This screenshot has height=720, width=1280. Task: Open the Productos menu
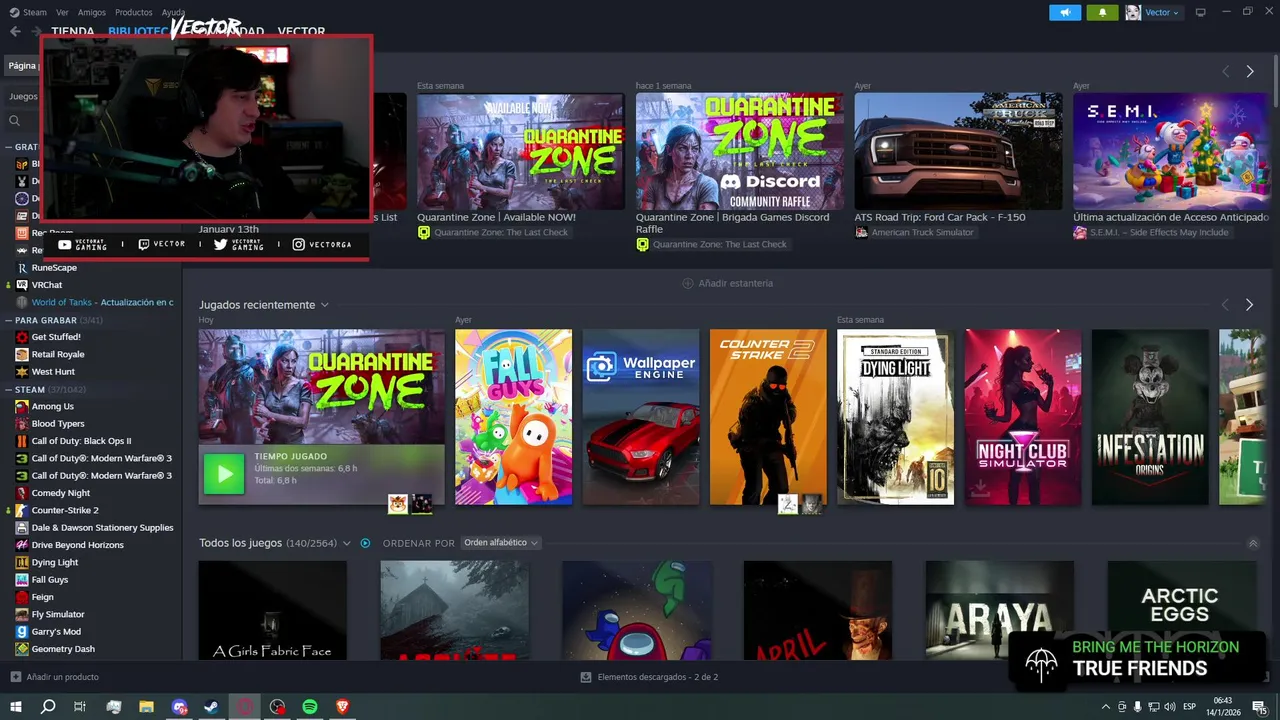[134, 12]
